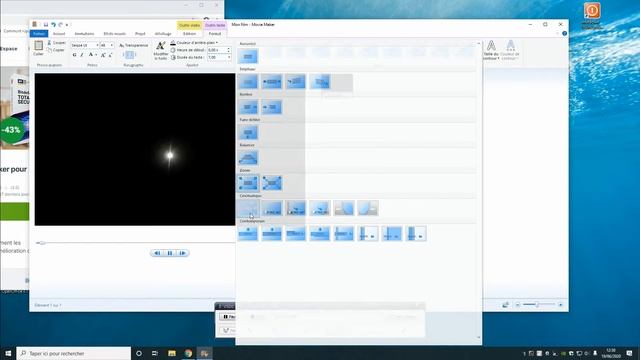Apply the fifth Contemporain text effect
The width and height of the screenshot is (640, 360).
click(x=344, y=234)
